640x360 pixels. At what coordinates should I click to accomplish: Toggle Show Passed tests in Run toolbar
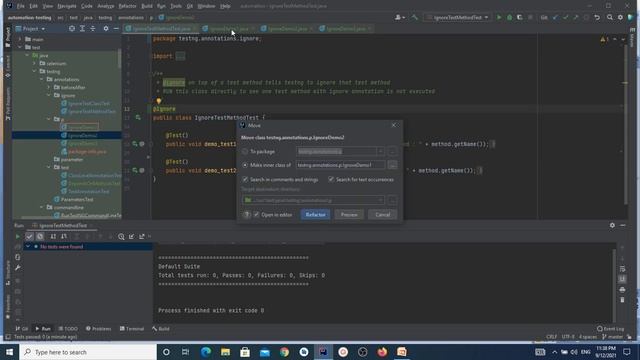29,236
